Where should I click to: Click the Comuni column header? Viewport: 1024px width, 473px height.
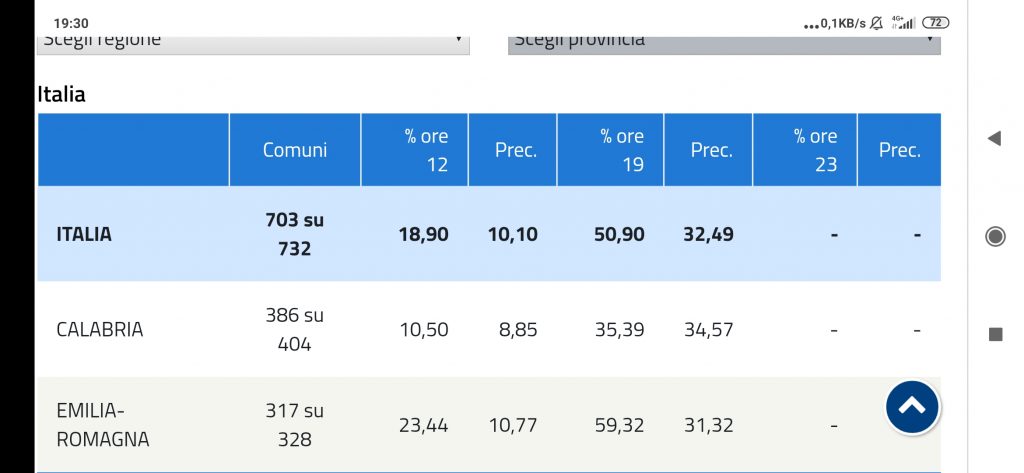click(295, 150)
